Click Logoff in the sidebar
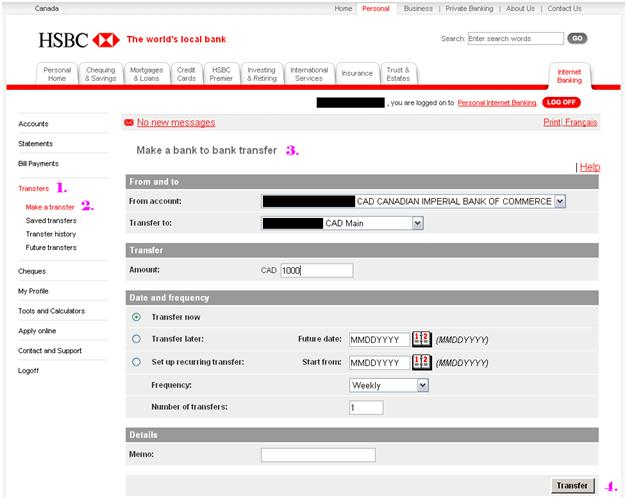 [28, 371]
